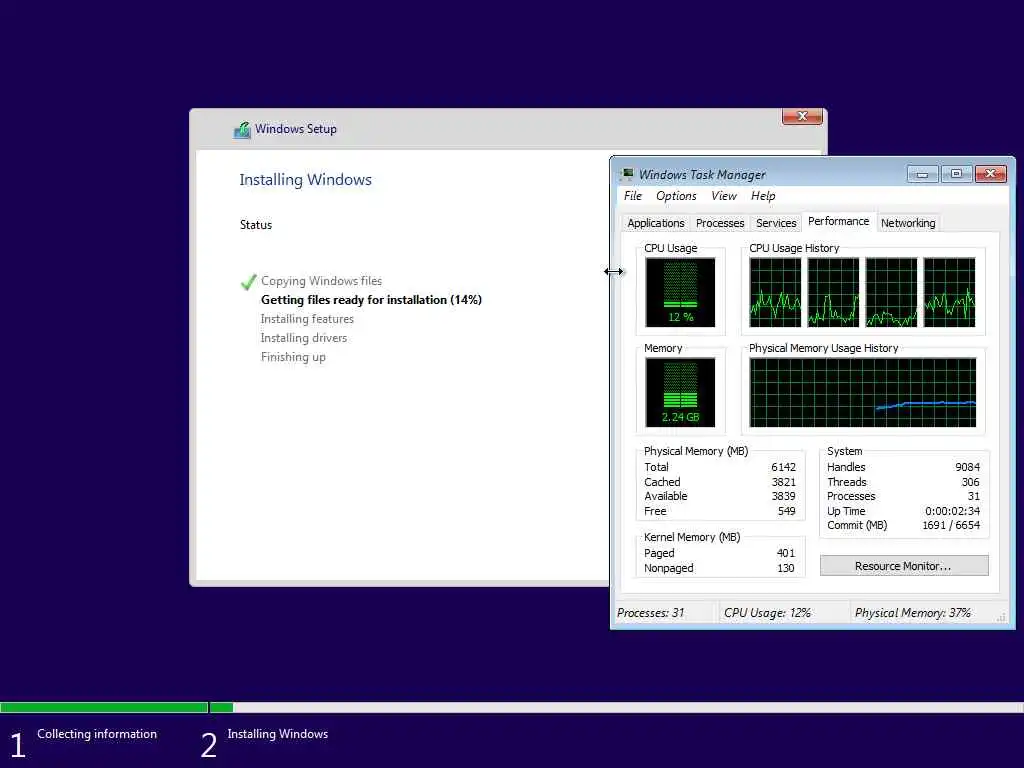Click the Task Manager resize grip corner
The height and width of the screenshot is (768, 1024).
click(x=1002, y=617)
